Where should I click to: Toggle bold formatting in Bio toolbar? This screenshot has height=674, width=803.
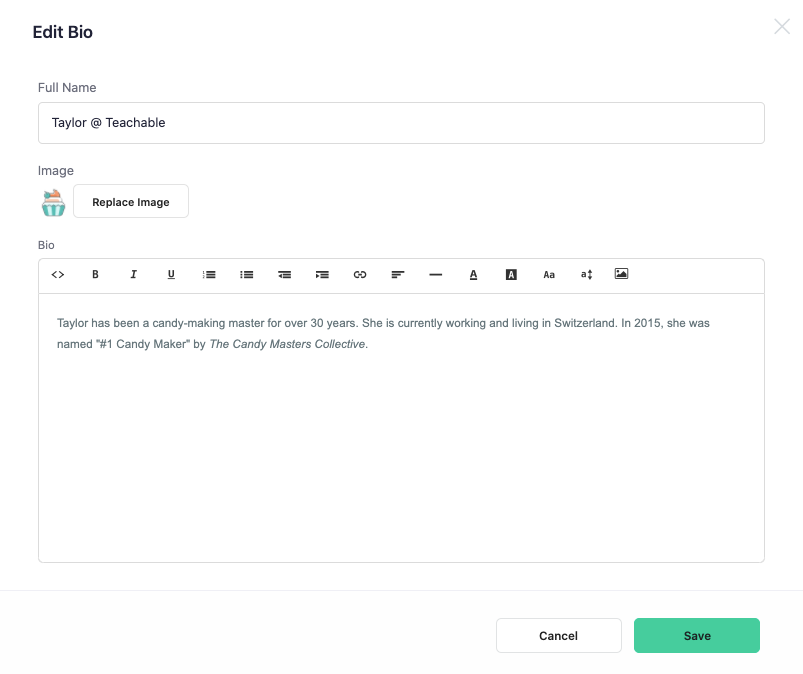pyautogui.click(x=95, y=275)
